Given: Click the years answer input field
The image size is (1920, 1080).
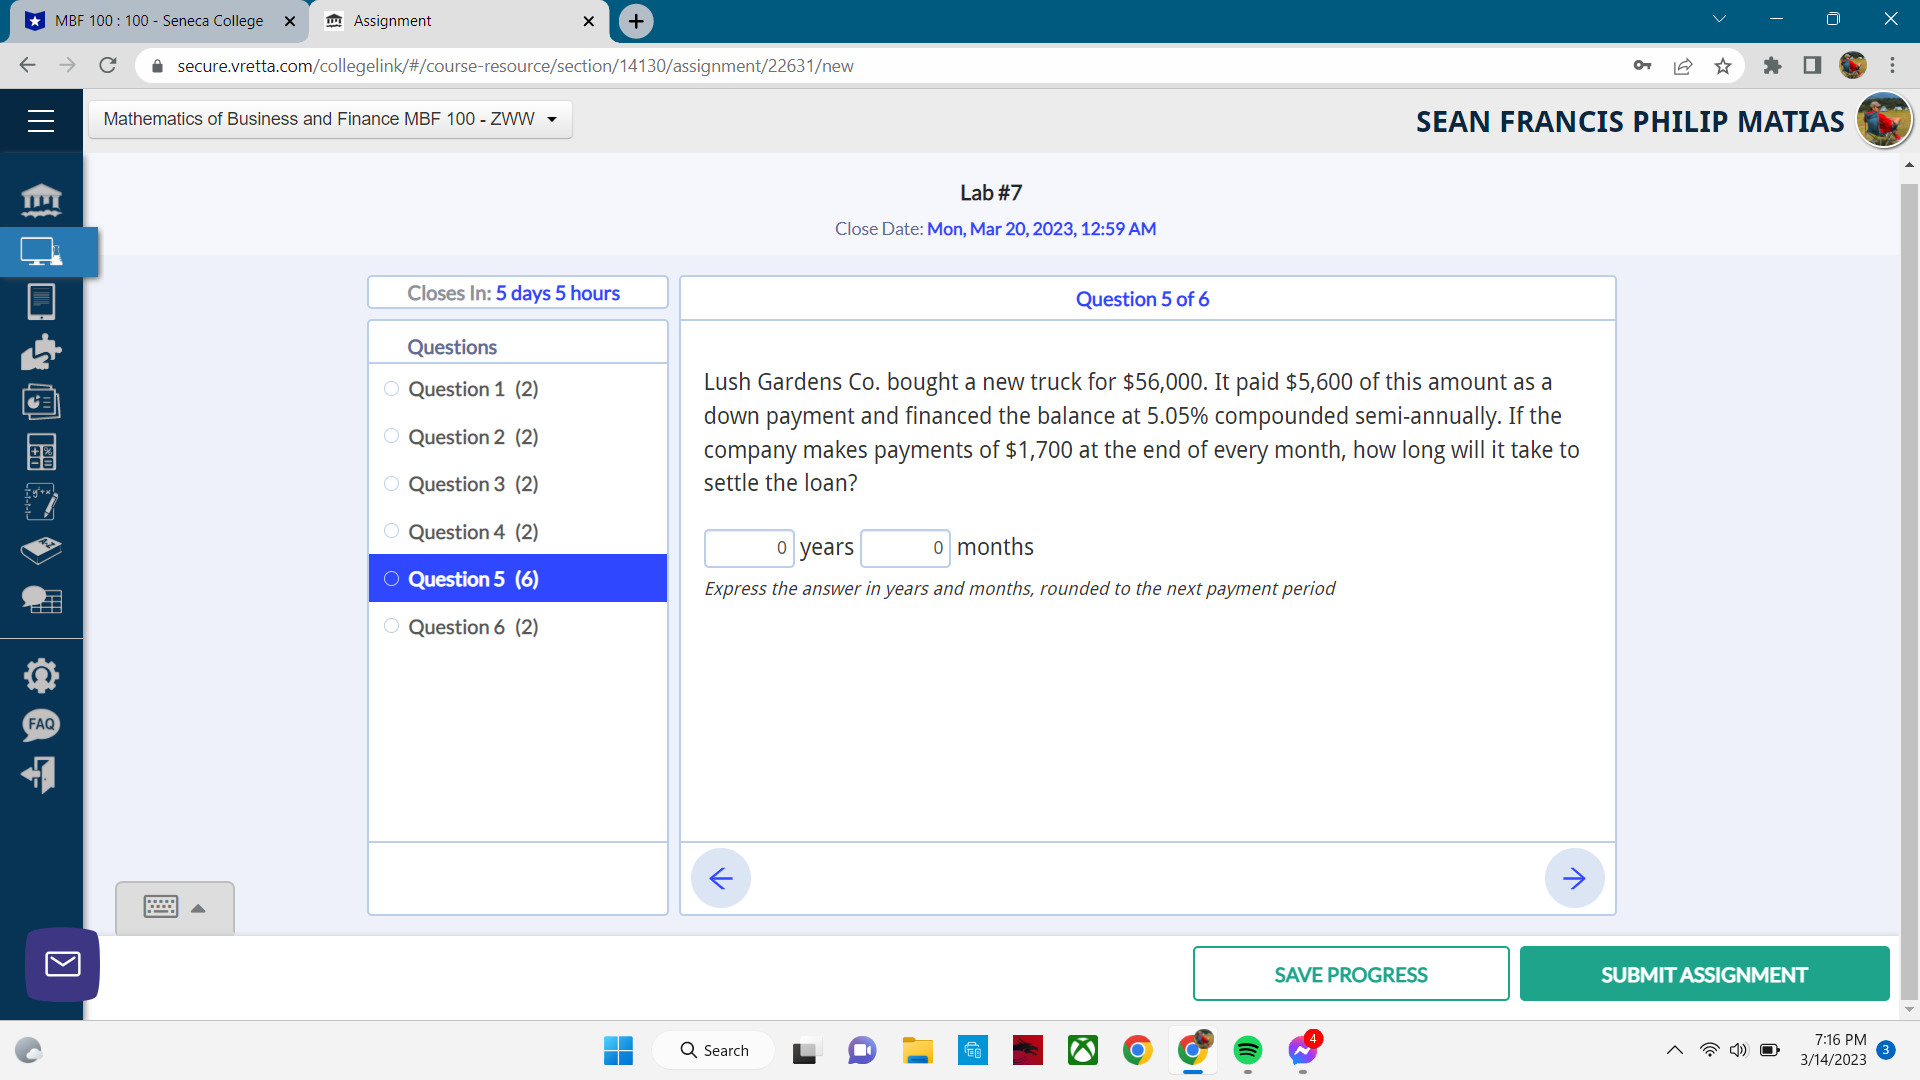Looking at the screenshot, I should tap(748, 548).
